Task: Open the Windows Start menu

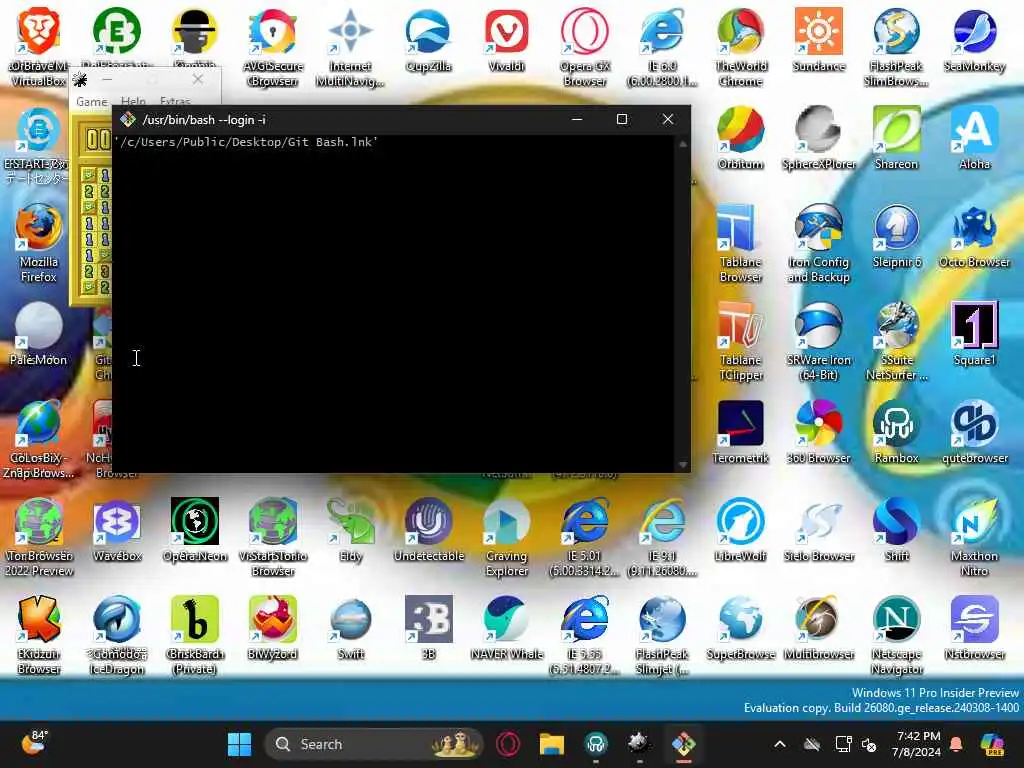Action: coord(239,744)
